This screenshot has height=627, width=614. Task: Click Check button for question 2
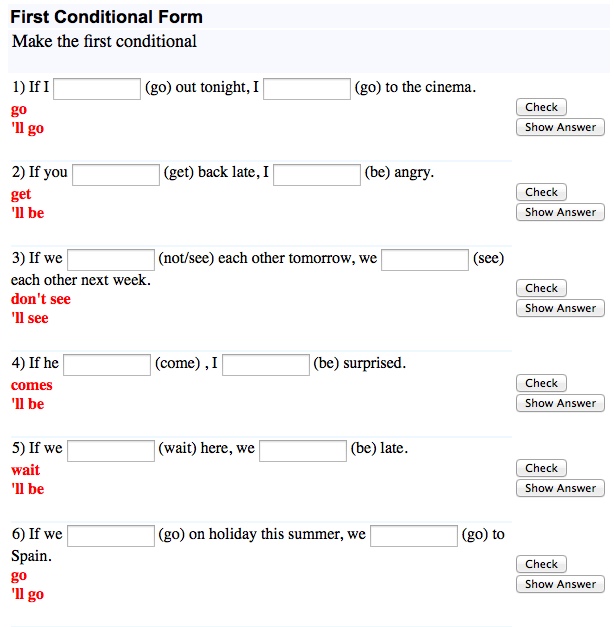coord(541,192)
